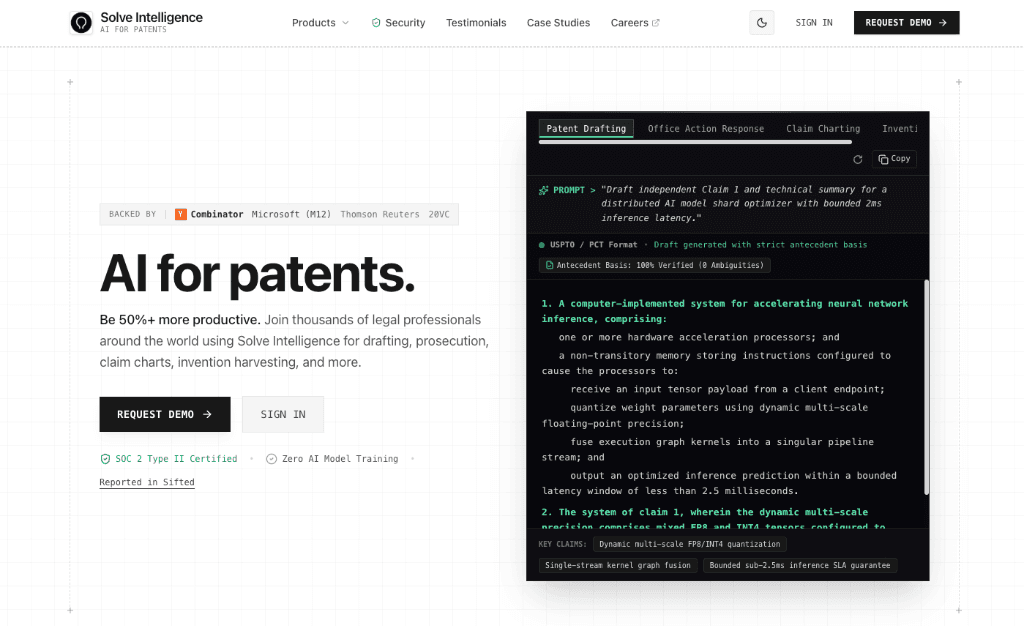This screenshot has width=1024, height=626.
Task: Open Case Studies
Action: pos(558,23)
